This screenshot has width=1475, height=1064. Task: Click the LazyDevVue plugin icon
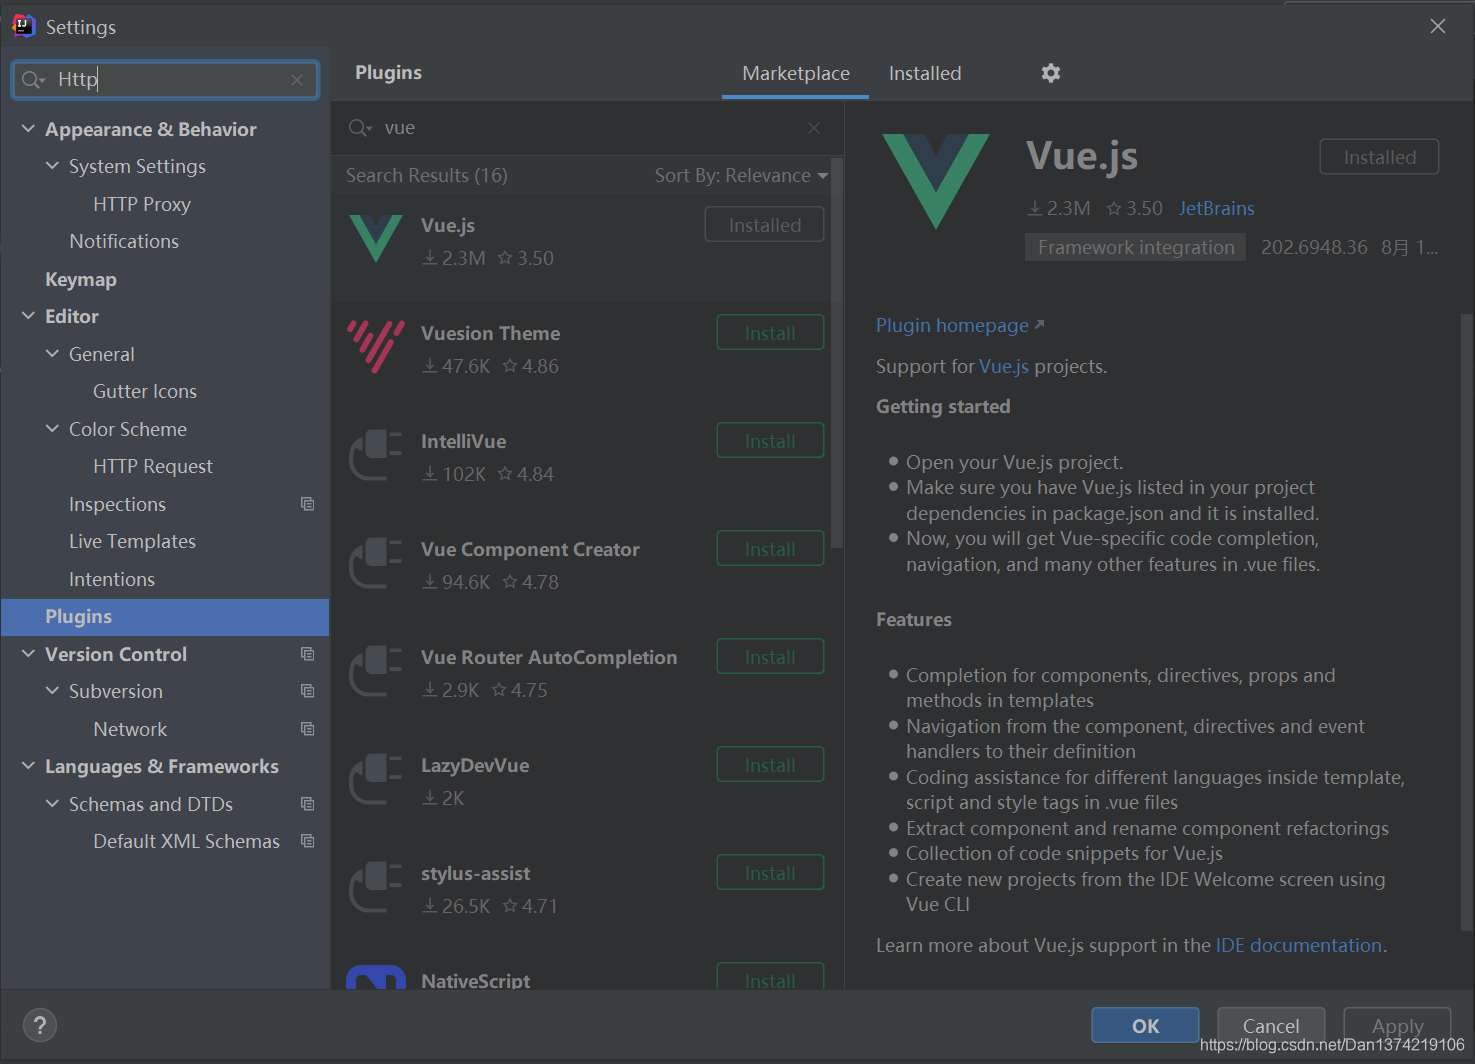coord(376,779)
